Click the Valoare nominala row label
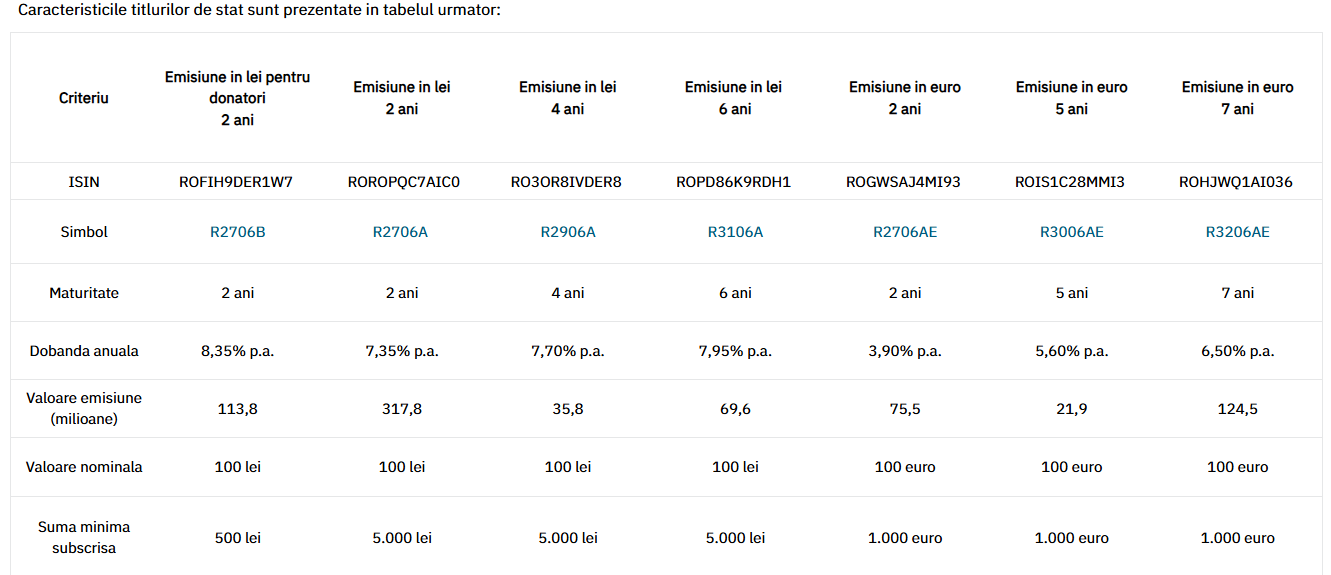 click(x=84, y=467)
